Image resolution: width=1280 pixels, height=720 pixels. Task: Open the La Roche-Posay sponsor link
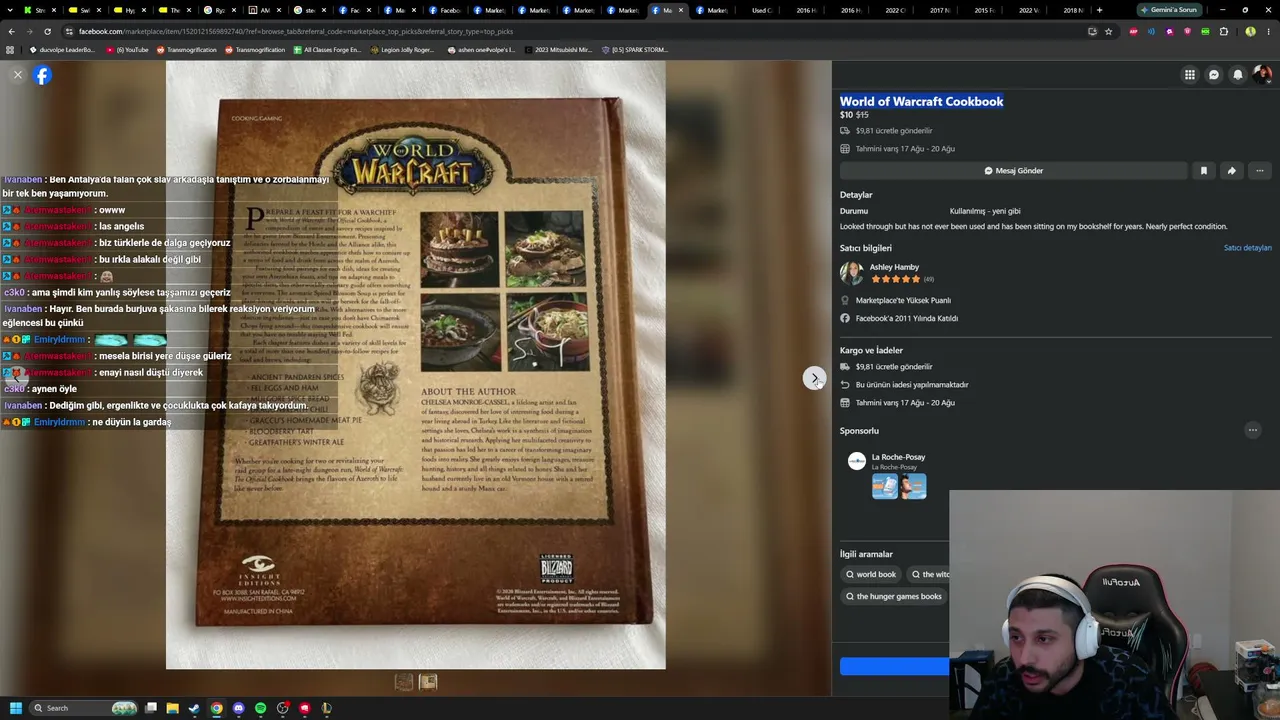click(x=898, y=457)
